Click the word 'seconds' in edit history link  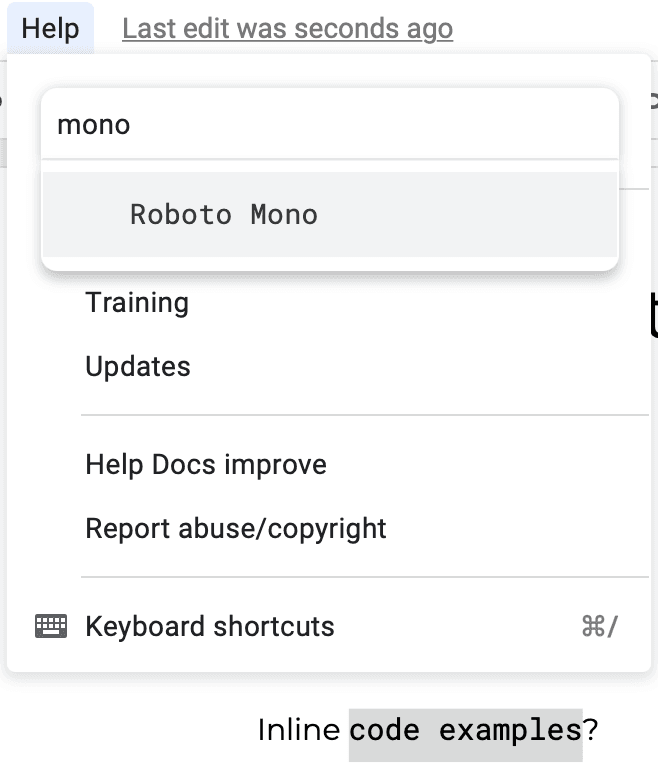coord(347,28)
